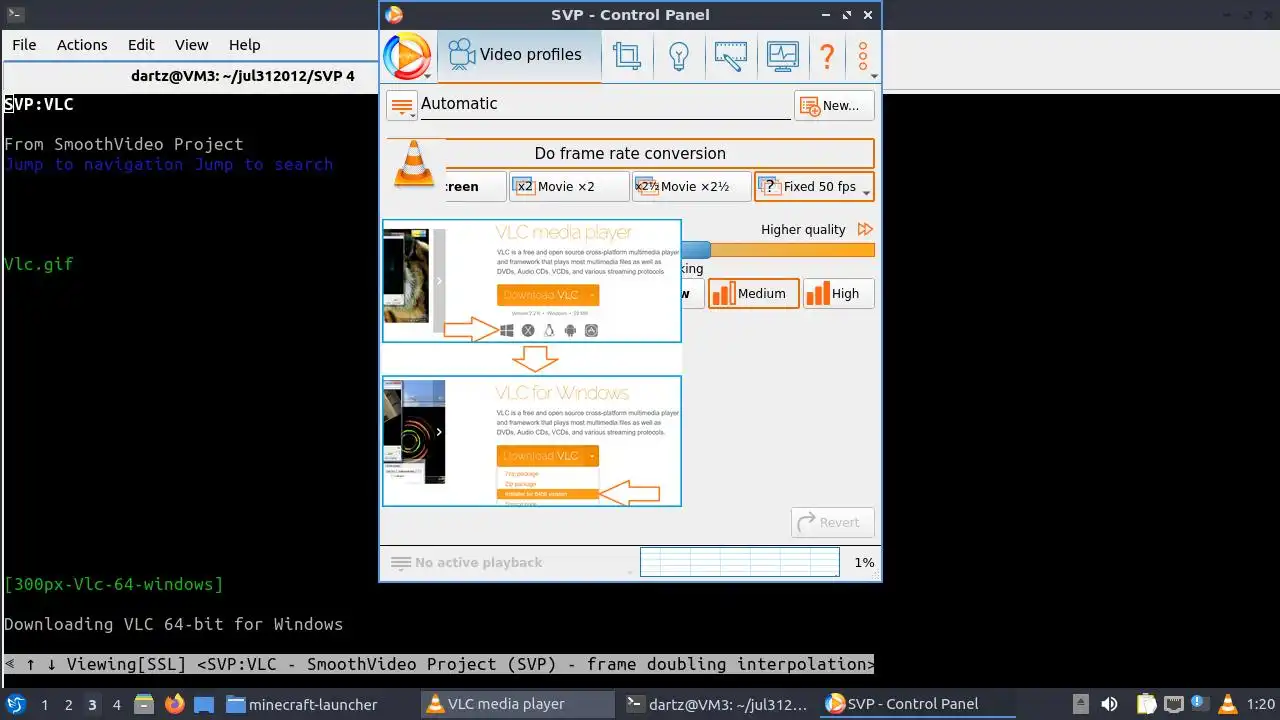
Task: Open the update notifier tray icon
Action: tap(1200, 703)
